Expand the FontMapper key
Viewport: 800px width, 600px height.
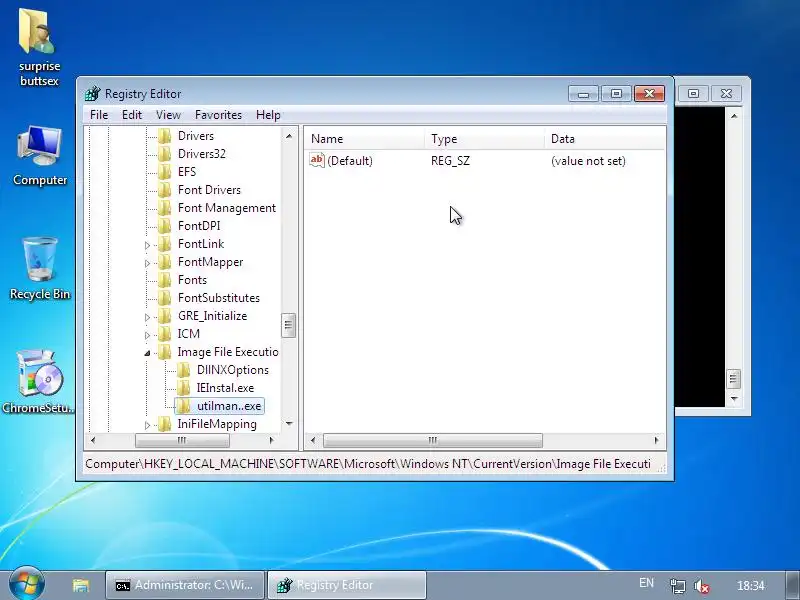click(147, 263)
